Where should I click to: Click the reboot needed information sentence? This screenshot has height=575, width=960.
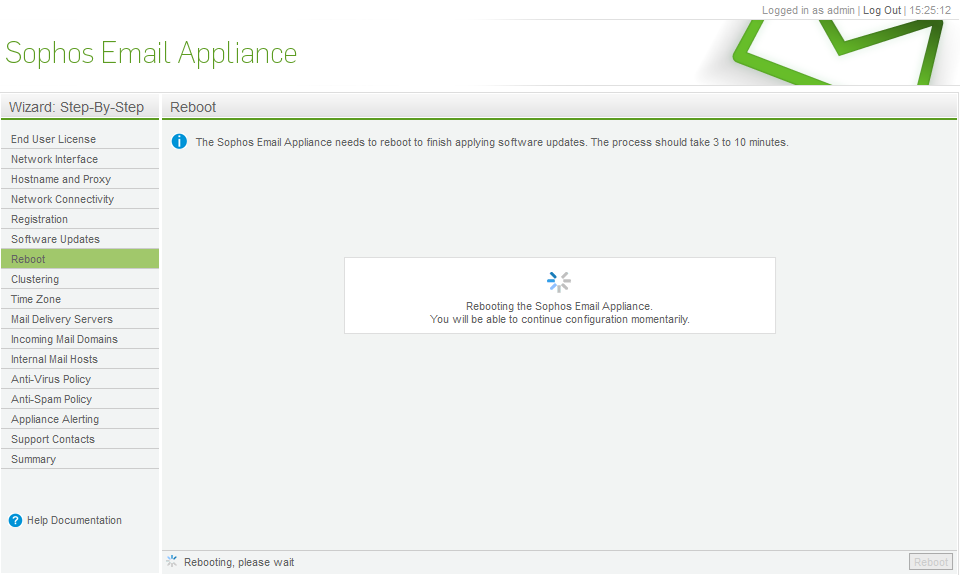492,142
